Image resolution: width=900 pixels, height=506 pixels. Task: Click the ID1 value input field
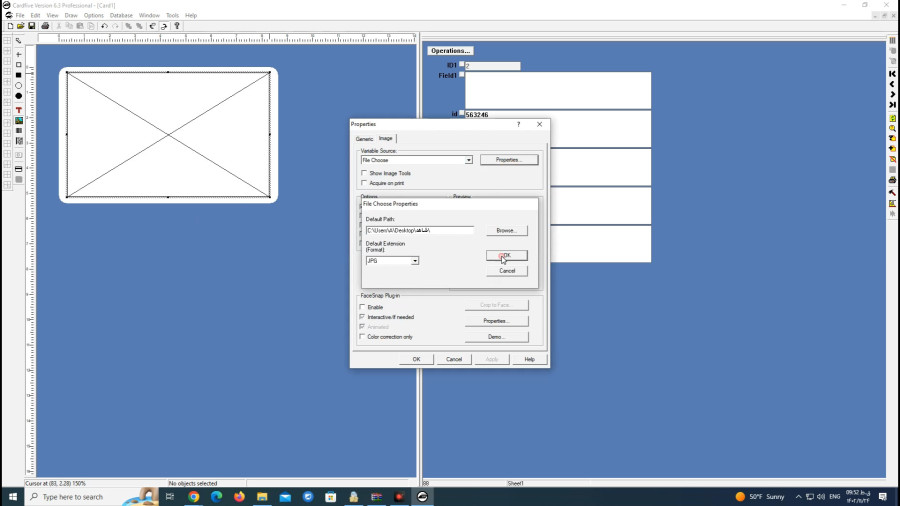(492, 66)
